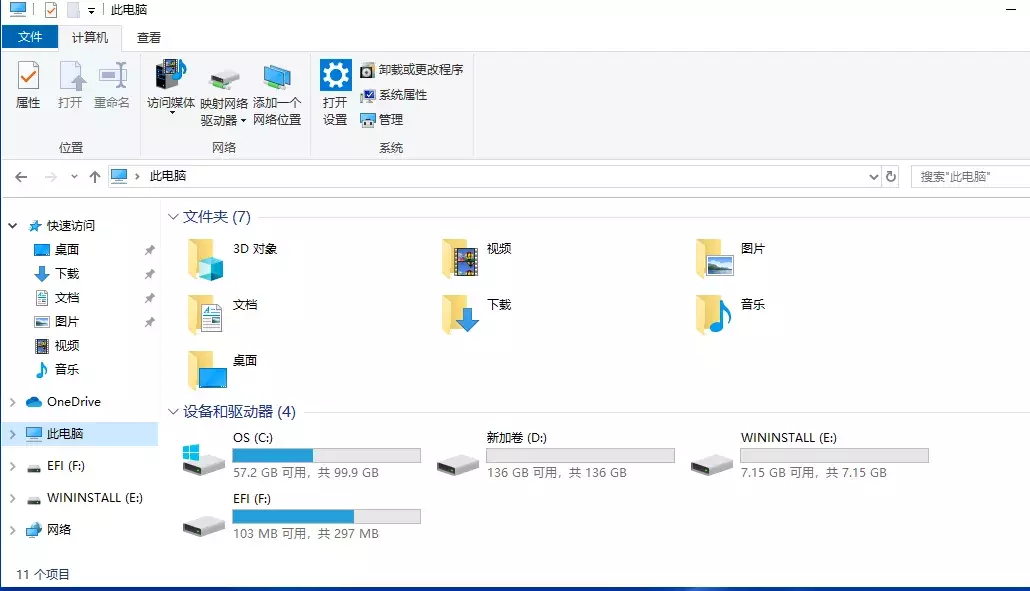This screenshot has height=591, width=1030.
Task: Expand 网络 tree node arrow
Action: (12, 530)
